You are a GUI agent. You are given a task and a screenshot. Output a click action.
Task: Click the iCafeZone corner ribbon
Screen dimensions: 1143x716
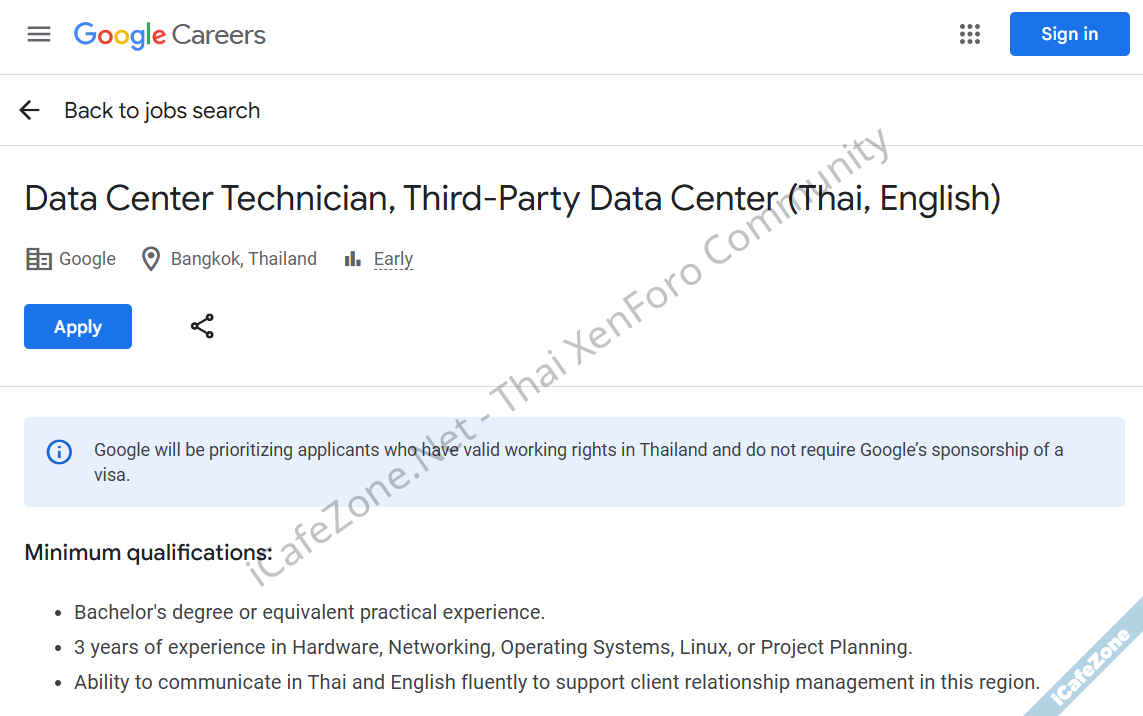point(1094,663)
